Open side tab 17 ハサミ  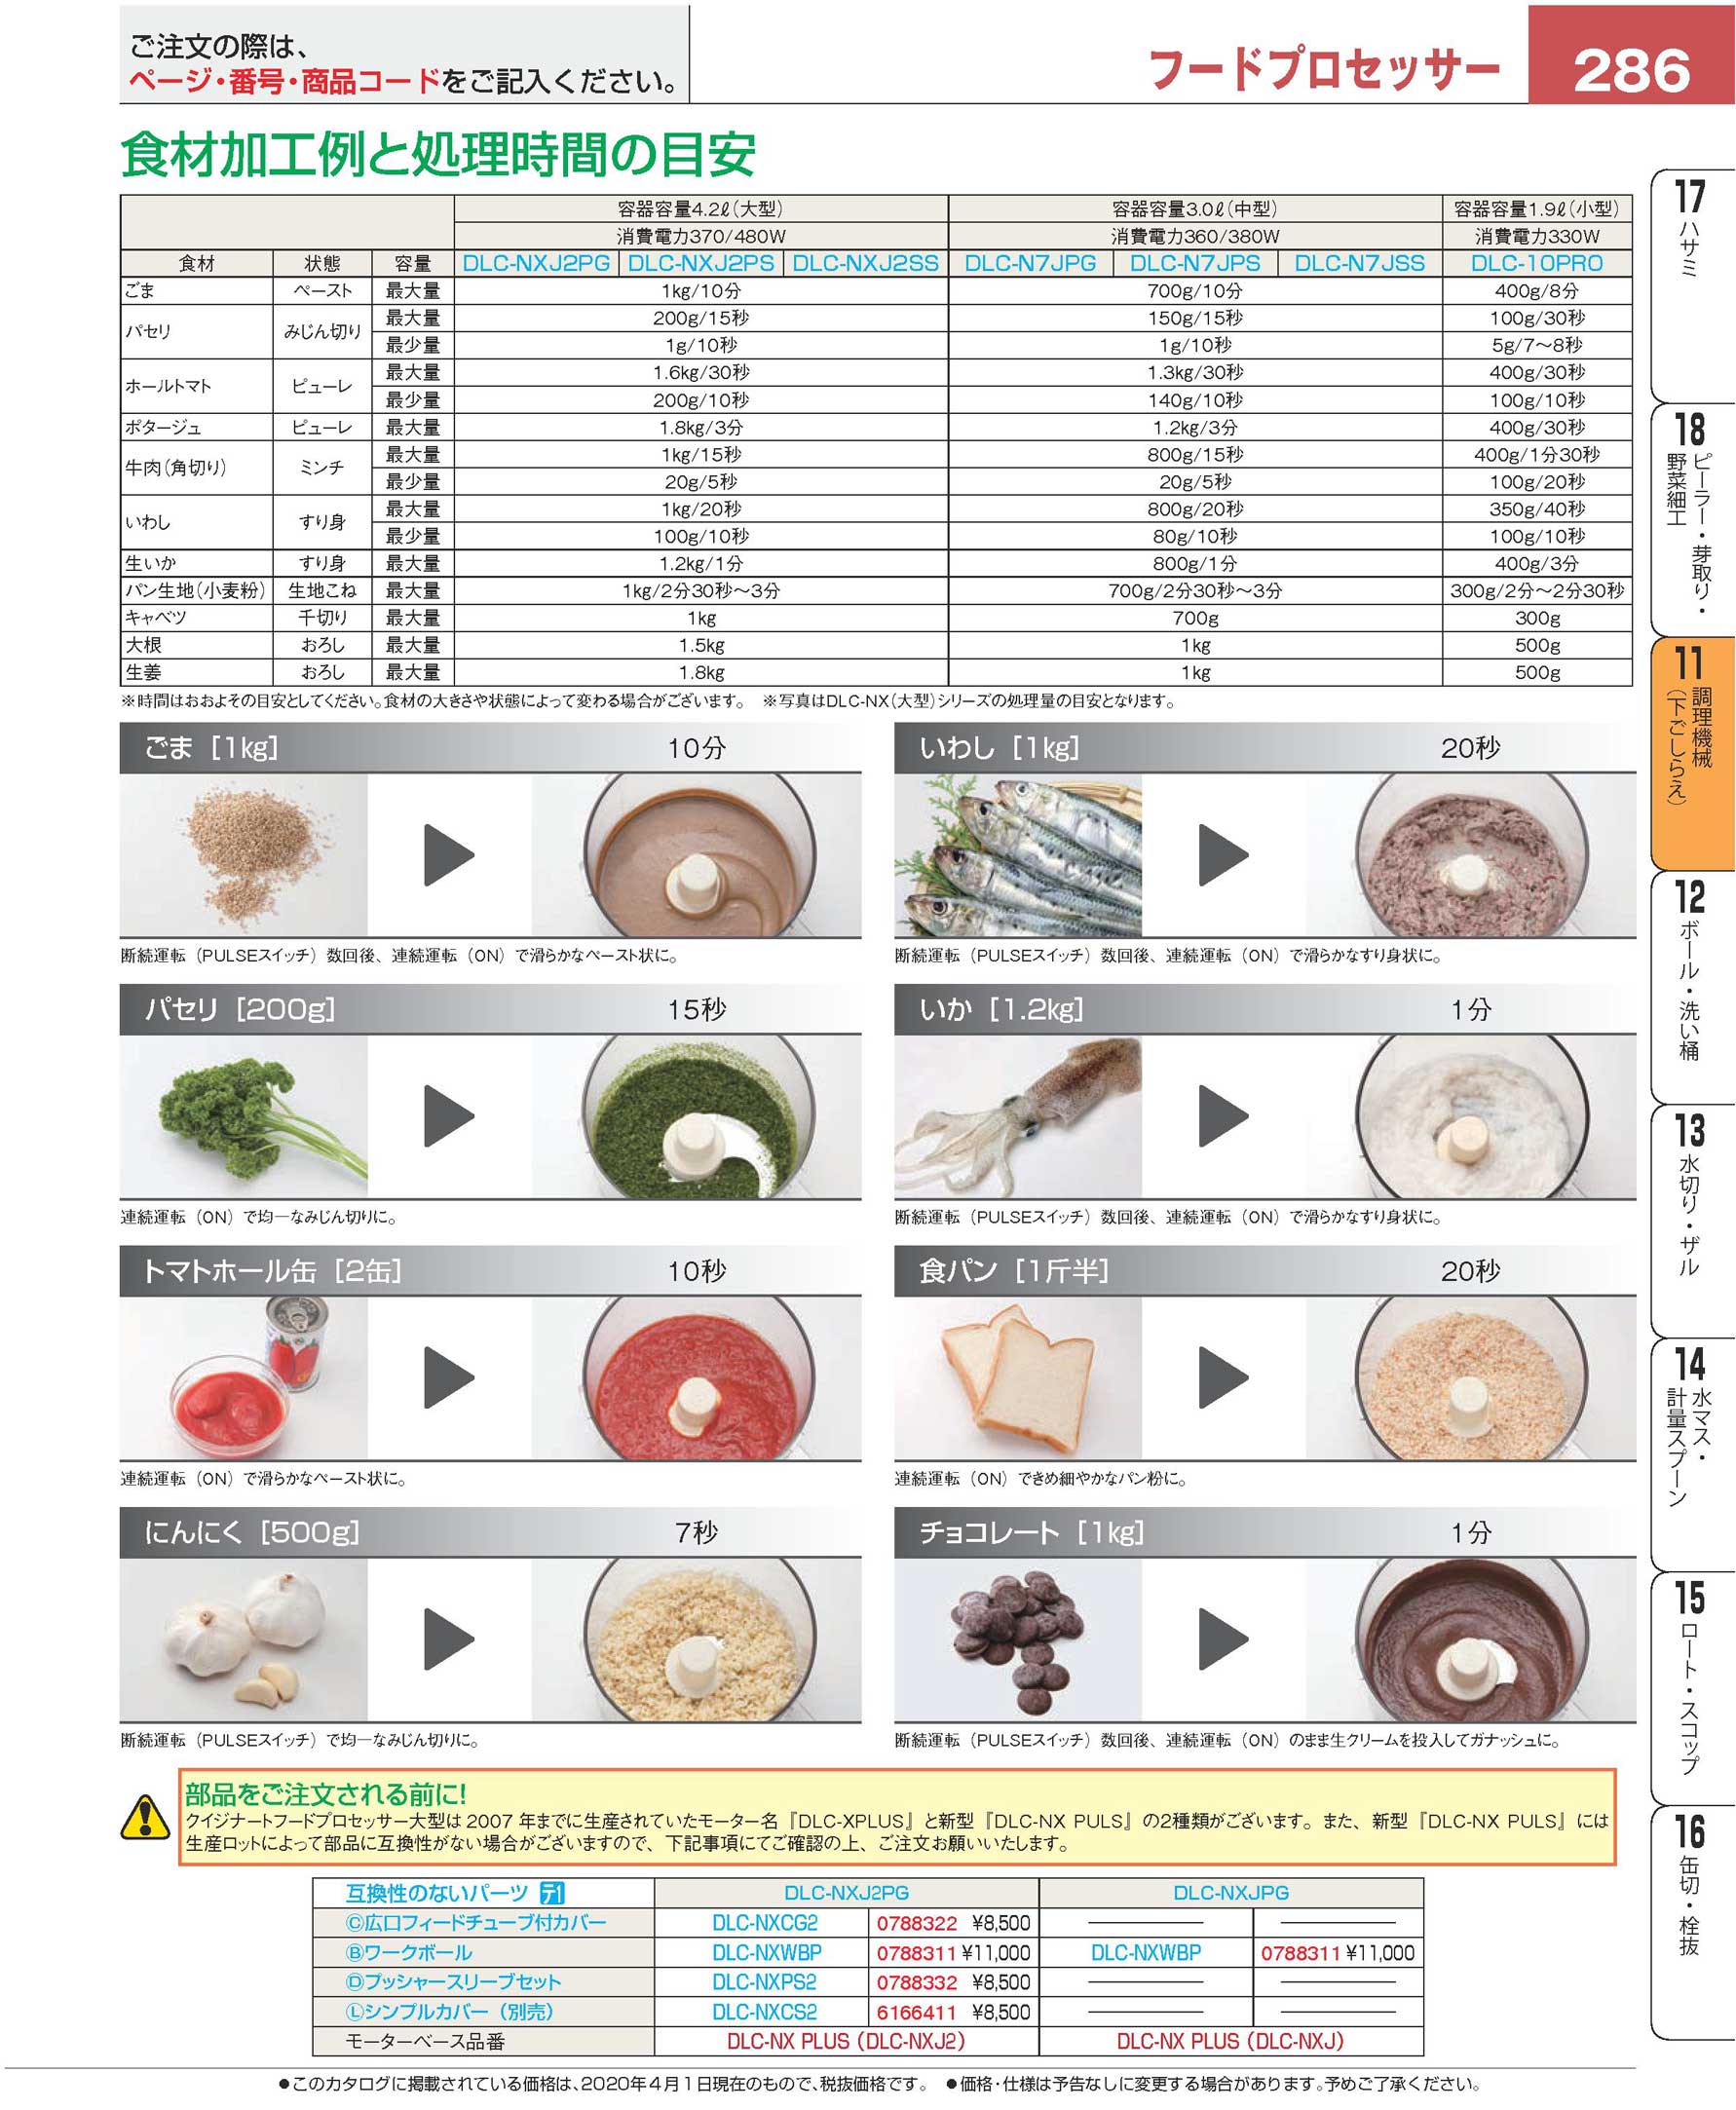tap(1691, 285)
